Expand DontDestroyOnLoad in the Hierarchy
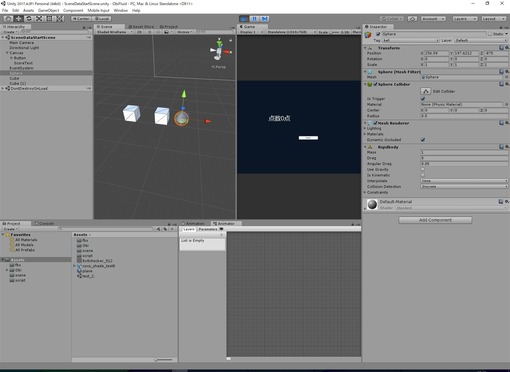The height and width of the screenshot is (372, 510). coord(3,88)
